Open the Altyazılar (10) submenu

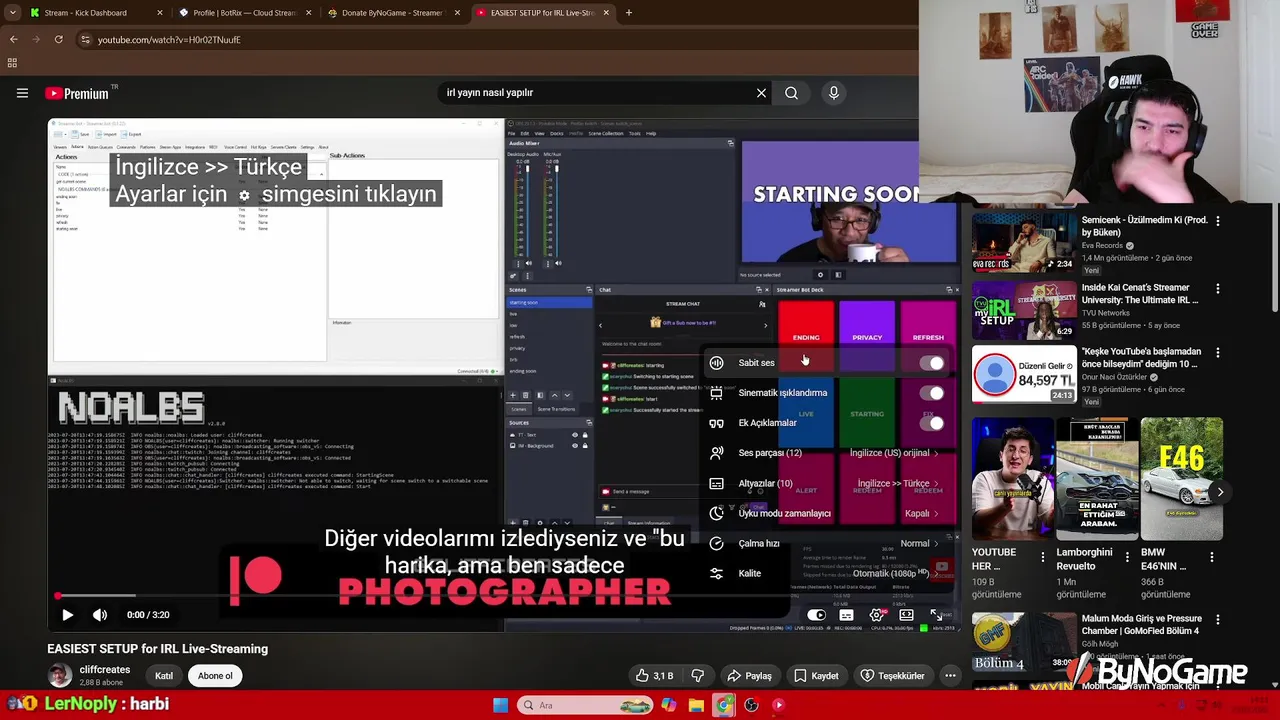827,483
